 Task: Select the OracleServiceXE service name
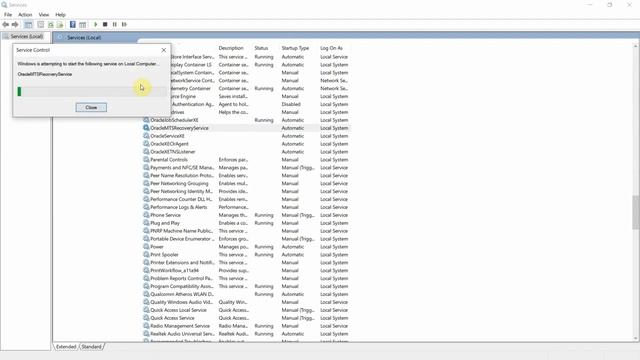(167, 136)
